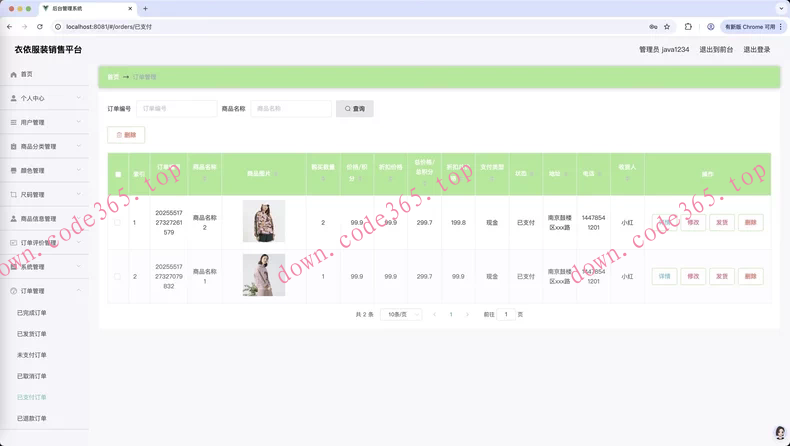Click the 订单编号 input field

point(176,108)
